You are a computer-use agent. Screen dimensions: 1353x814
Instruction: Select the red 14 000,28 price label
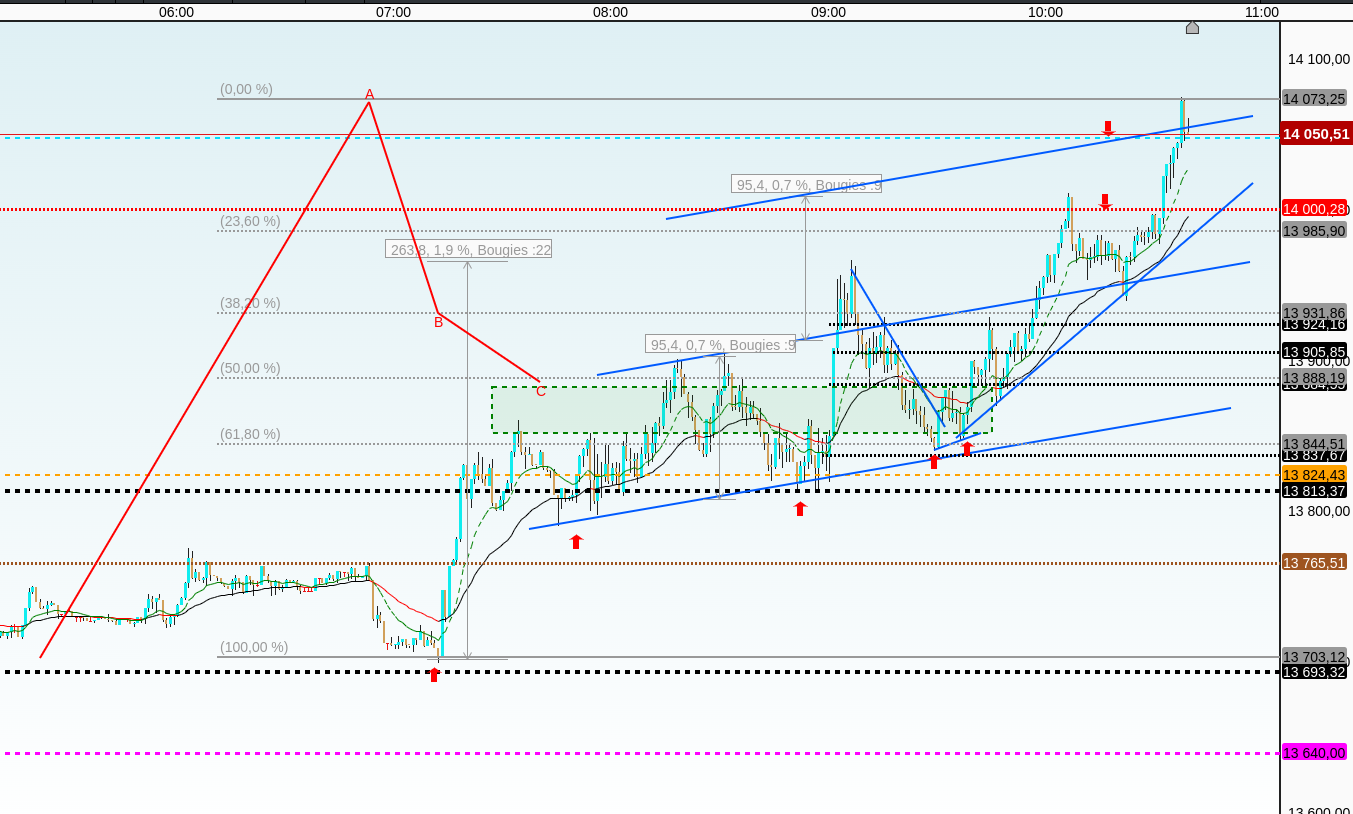click(1314, 208)
